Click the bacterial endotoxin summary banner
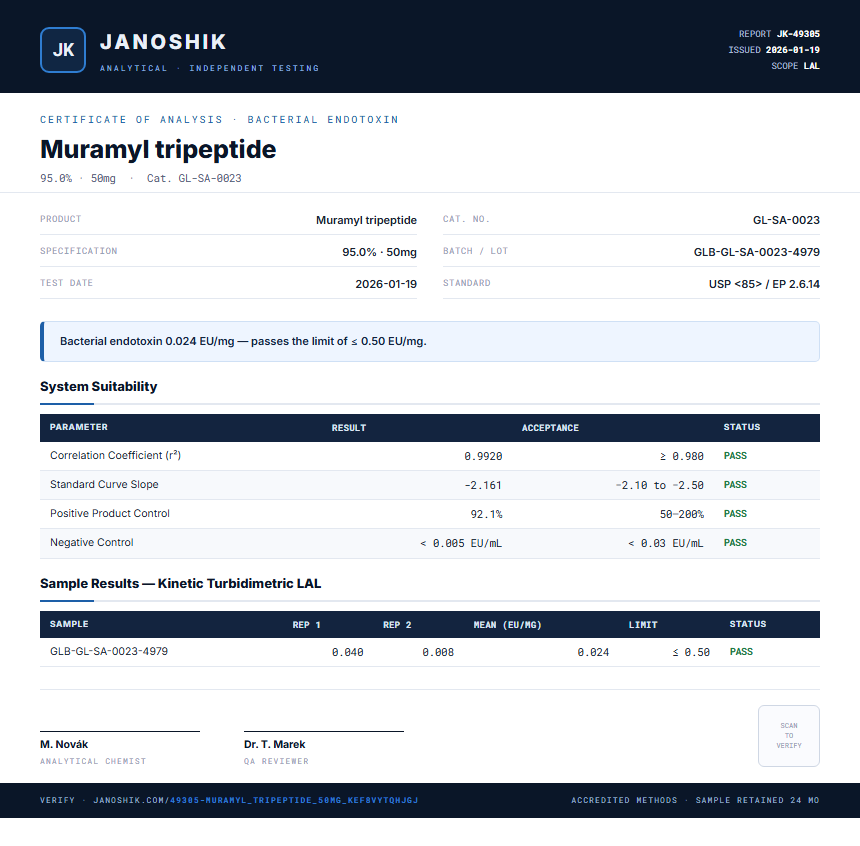 pos(430,341)
